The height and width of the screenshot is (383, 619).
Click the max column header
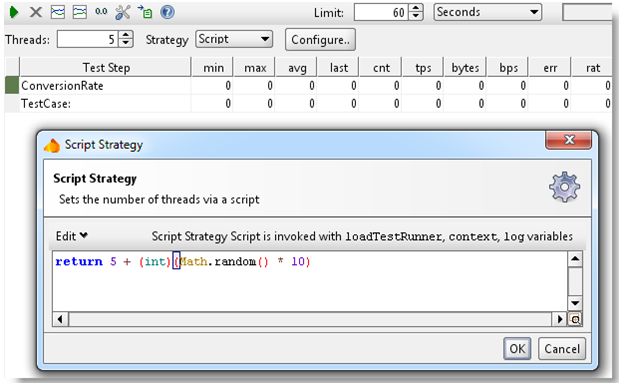[255, 68]
